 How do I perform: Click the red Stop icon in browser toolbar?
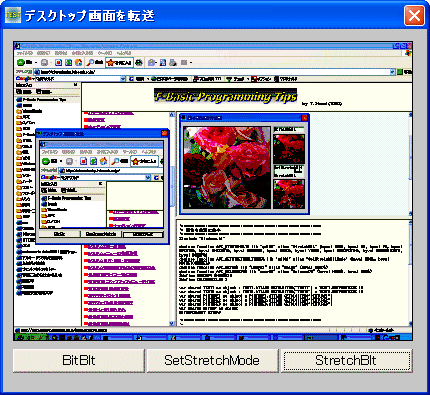click(x=59, y=62)
